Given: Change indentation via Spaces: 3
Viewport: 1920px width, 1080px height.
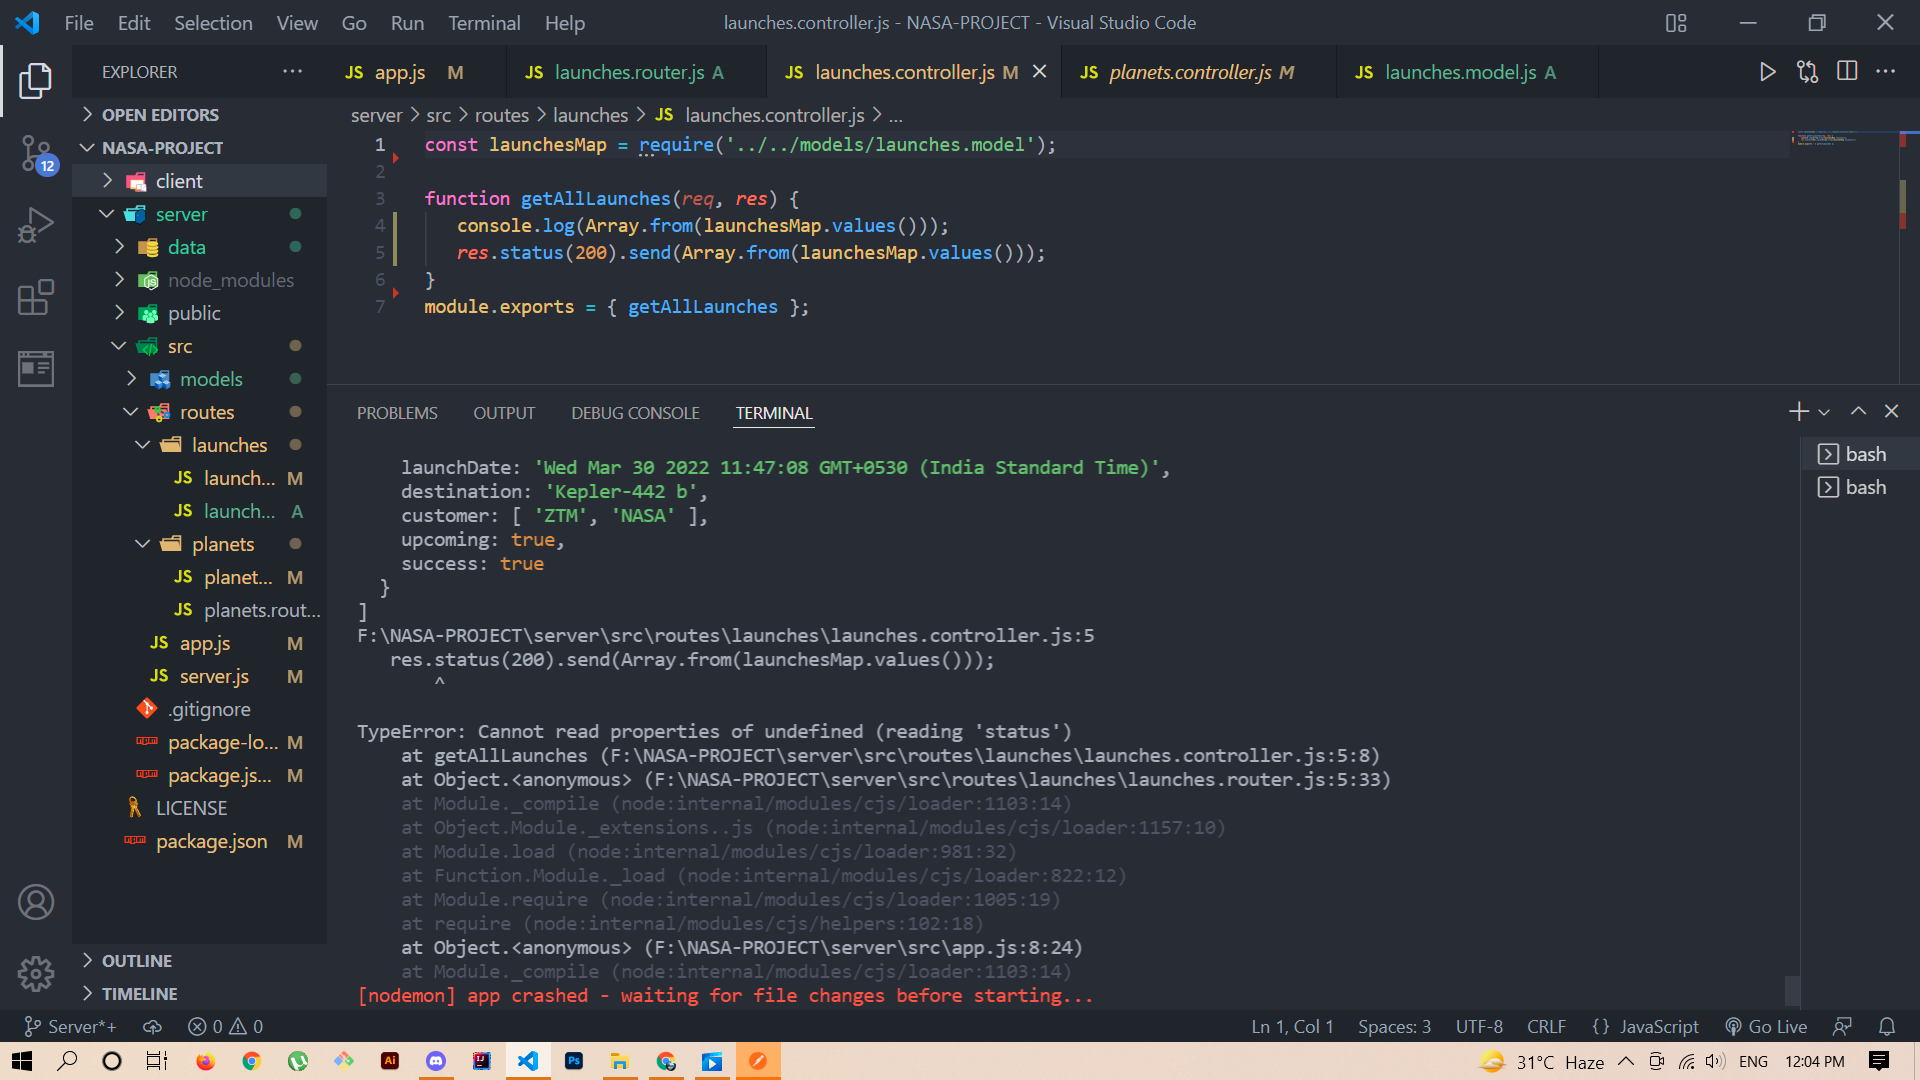Looking at the screenshot, I should tap(1394, 1026).
